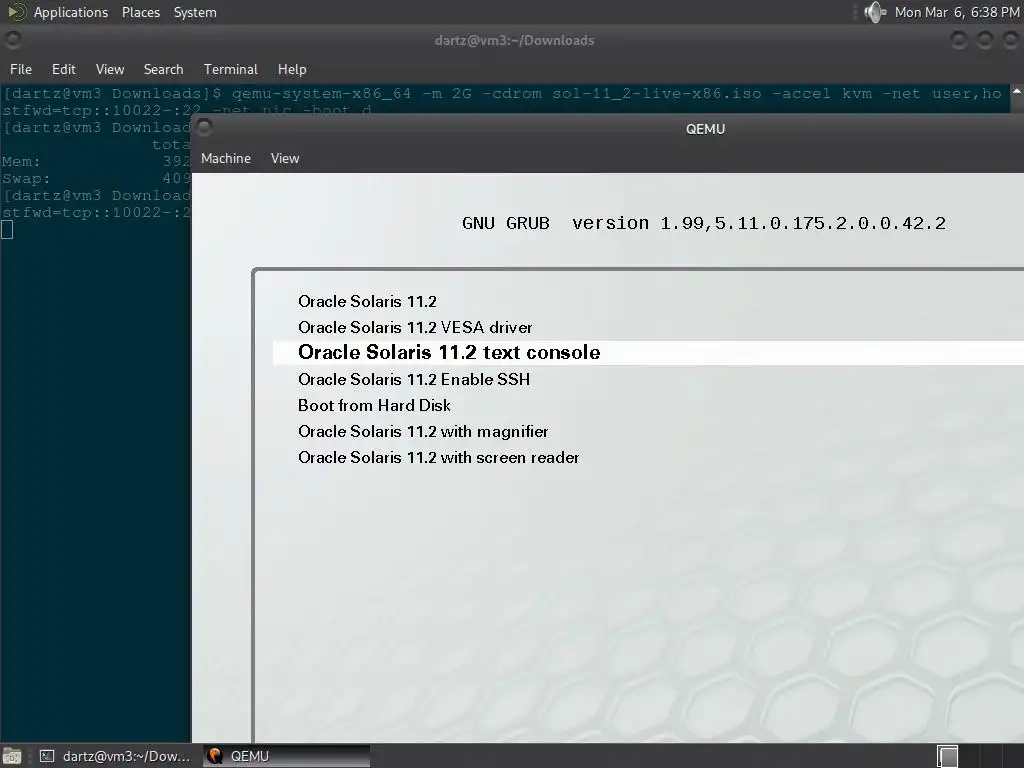
Task: Click the terminal icon in the taskbar button
Action: [47, 756]
